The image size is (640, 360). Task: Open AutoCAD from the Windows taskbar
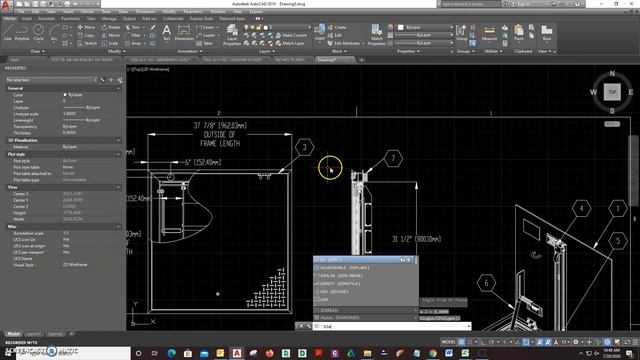(x=236, y=353)
